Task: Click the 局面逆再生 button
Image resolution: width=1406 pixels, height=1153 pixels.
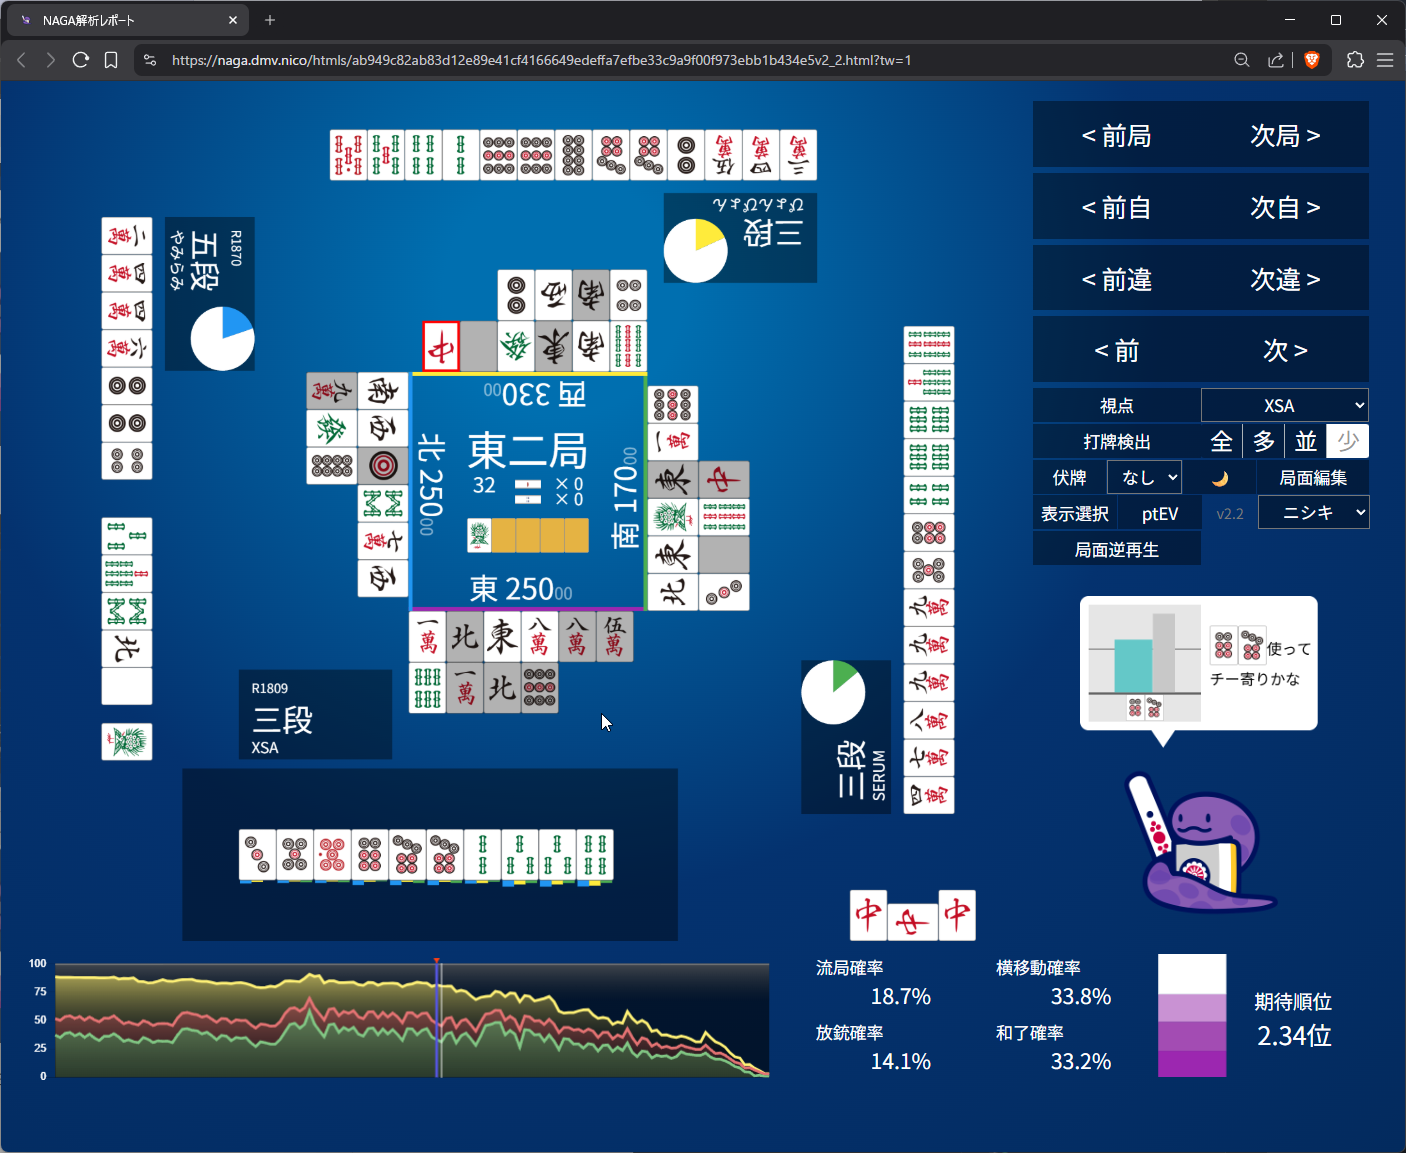Action: 1117,549
